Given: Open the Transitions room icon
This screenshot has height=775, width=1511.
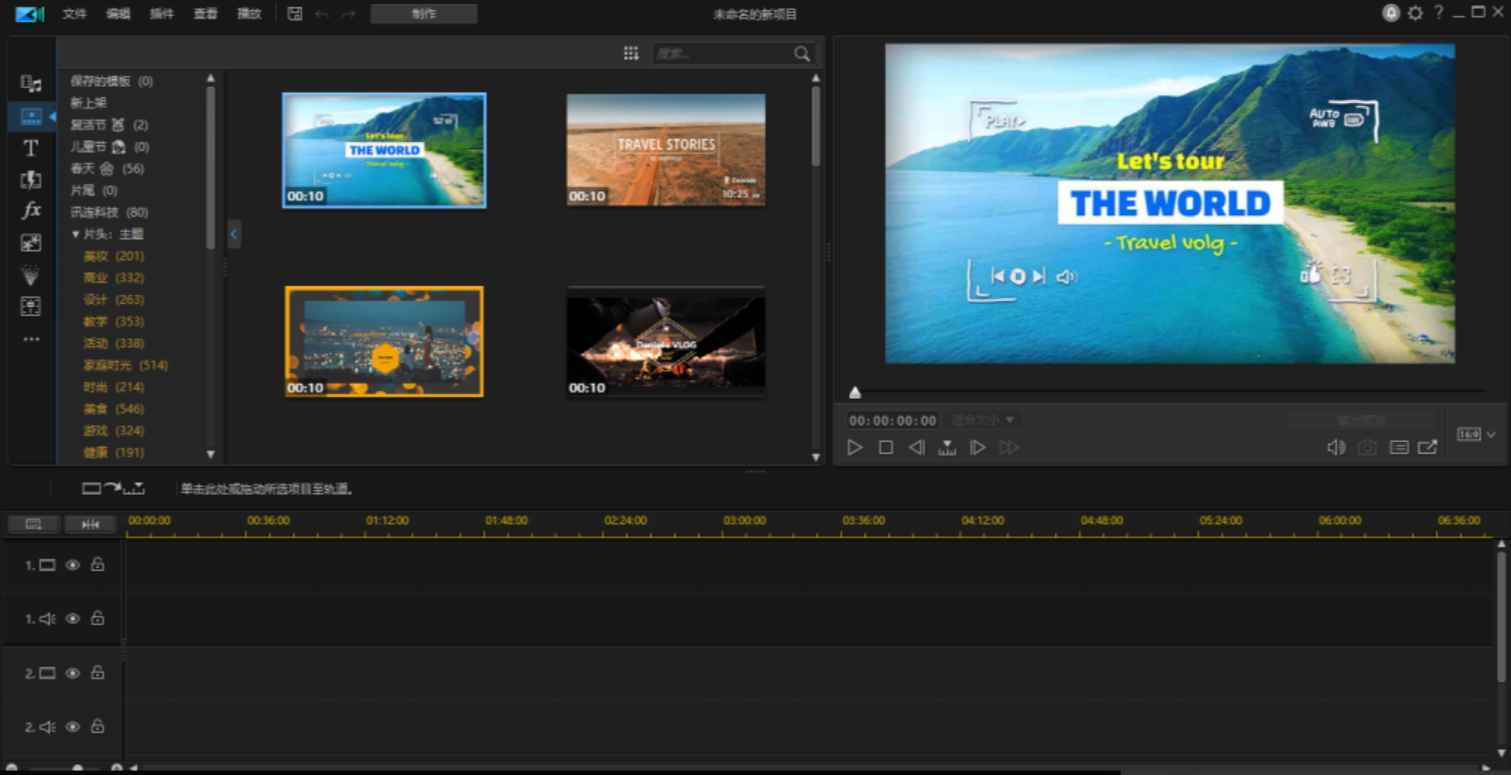Looking at the screenshot, I should click(x=31, y=180).
